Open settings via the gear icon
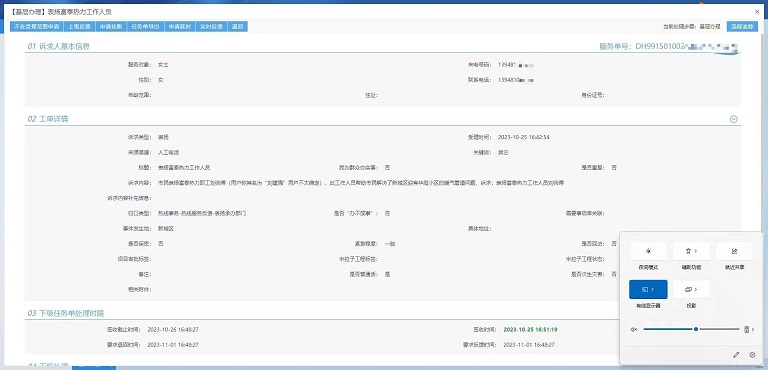This screenshot has height=370, width=768. [x=752, y=355]
